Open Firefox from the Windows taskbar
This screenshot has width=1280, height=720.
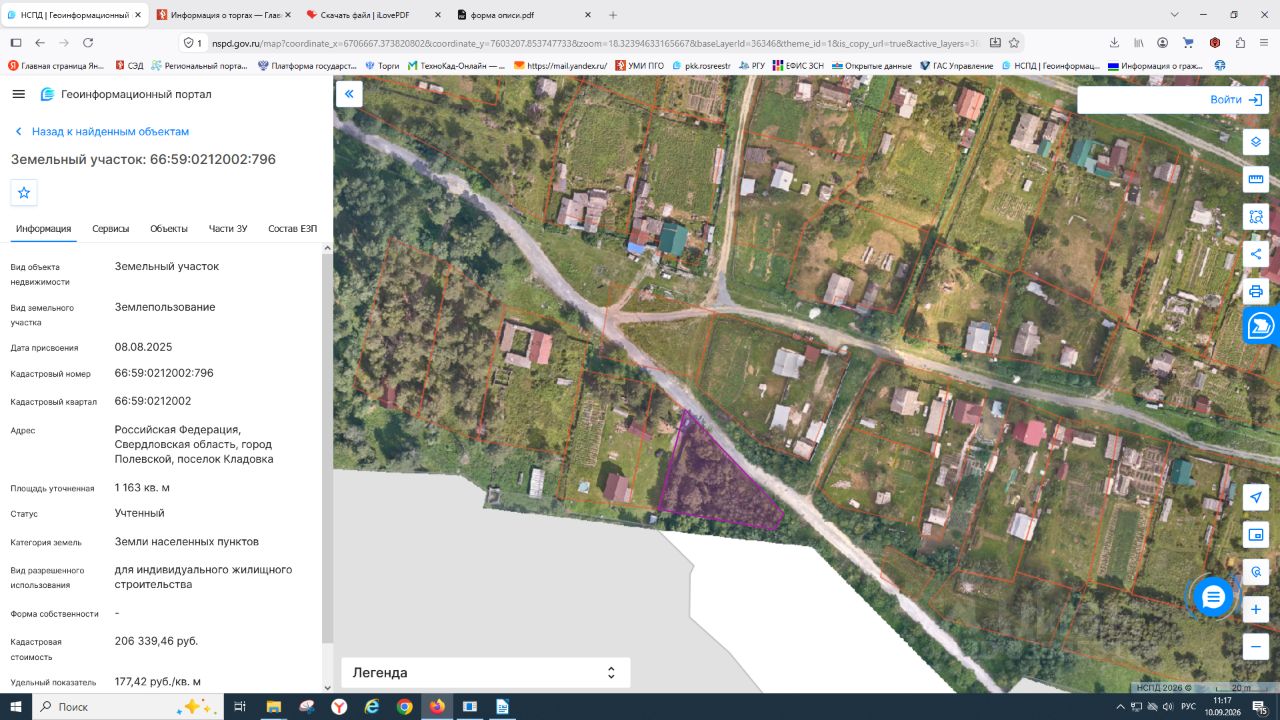[x=437, y=706]
